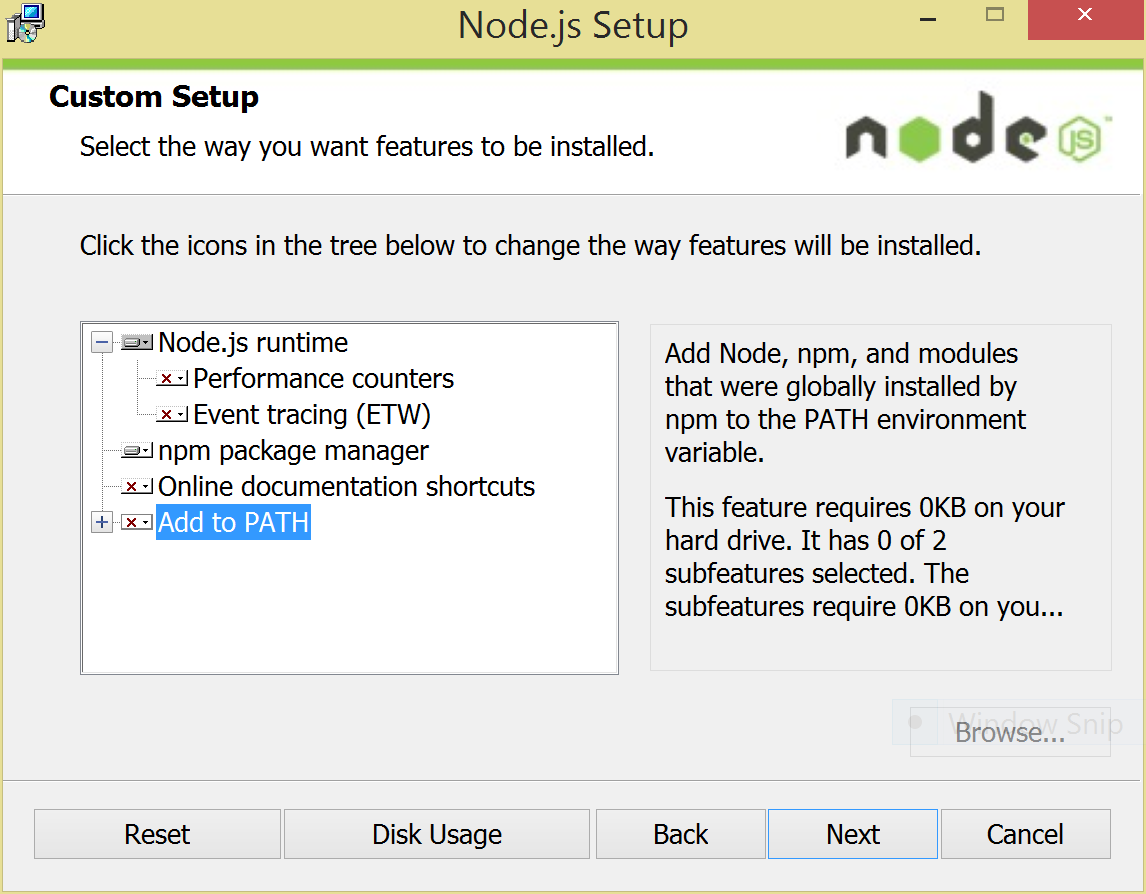Expand the Add to PATH tree node
This screenshot has width=1146, height=894.
point(102,522)
